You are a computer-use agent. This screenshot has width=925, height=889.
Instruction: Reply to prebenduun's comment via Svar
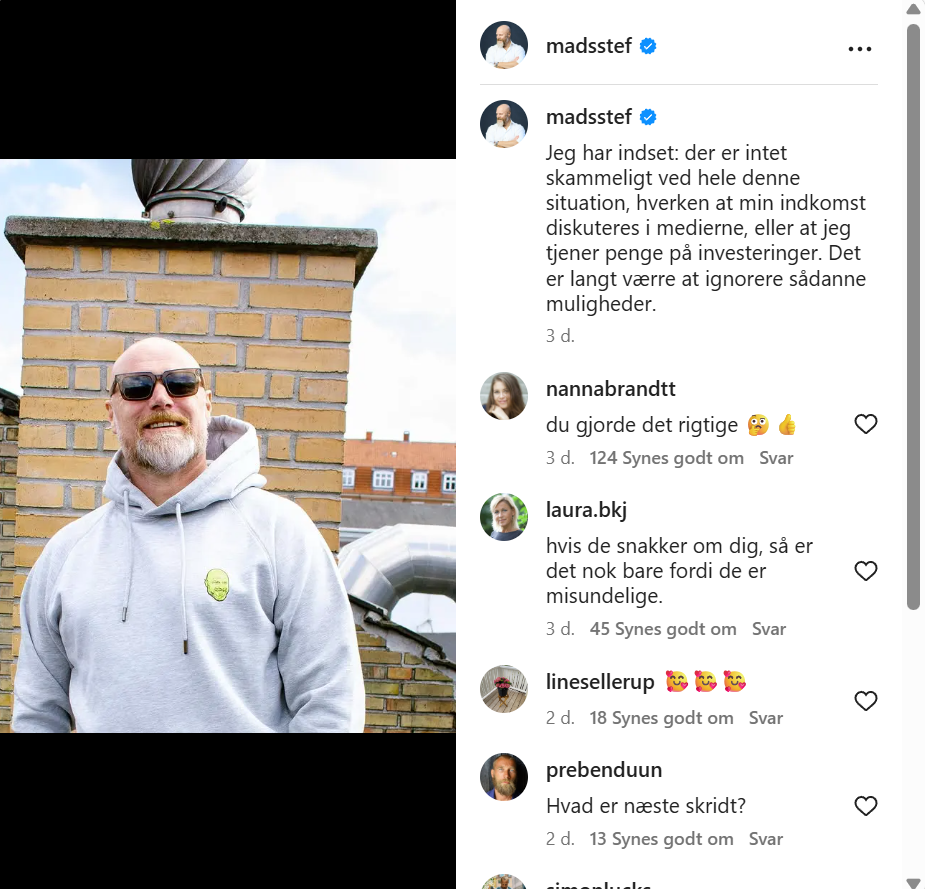[x=766, y=839]
